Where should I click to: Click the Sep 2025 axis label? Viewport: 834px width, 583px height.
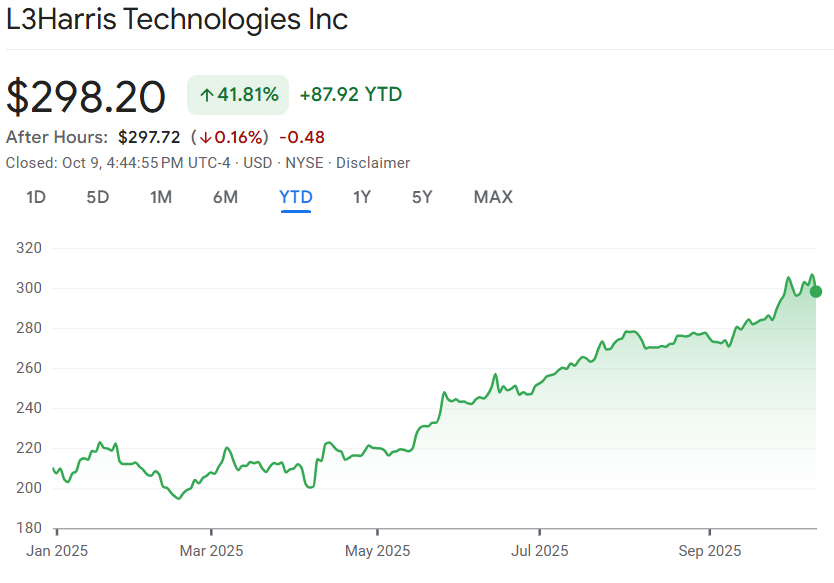pos(709,551)
